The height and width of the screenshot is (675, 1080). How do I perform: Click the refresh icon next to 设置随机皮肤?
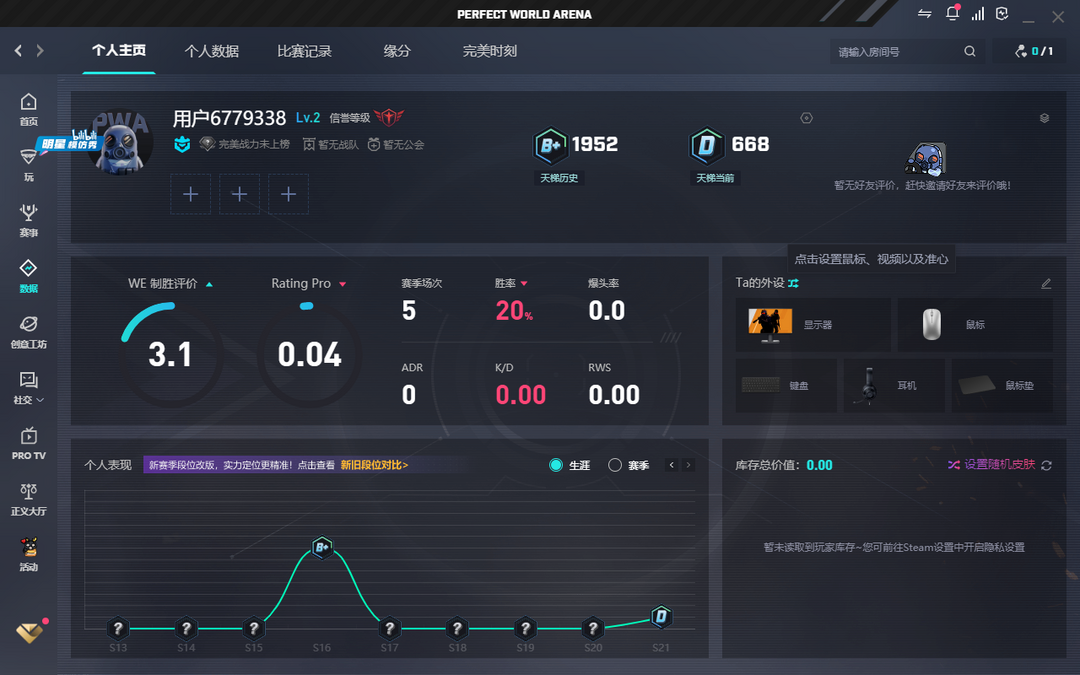click(x=1046, y=466)
